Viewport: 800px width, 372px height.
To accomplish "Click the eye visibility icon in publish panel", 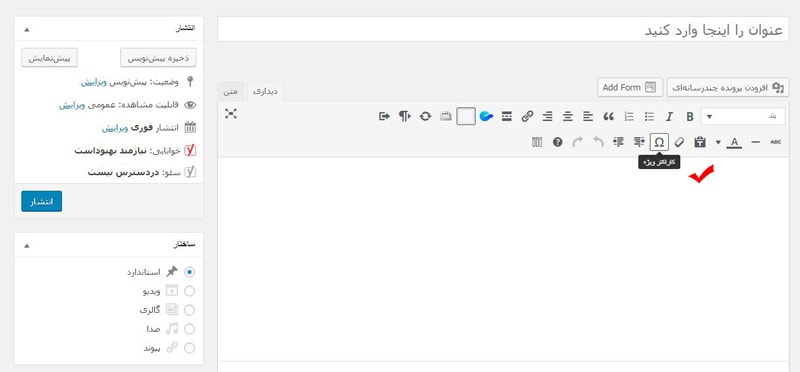I will [x=190, y=106].
